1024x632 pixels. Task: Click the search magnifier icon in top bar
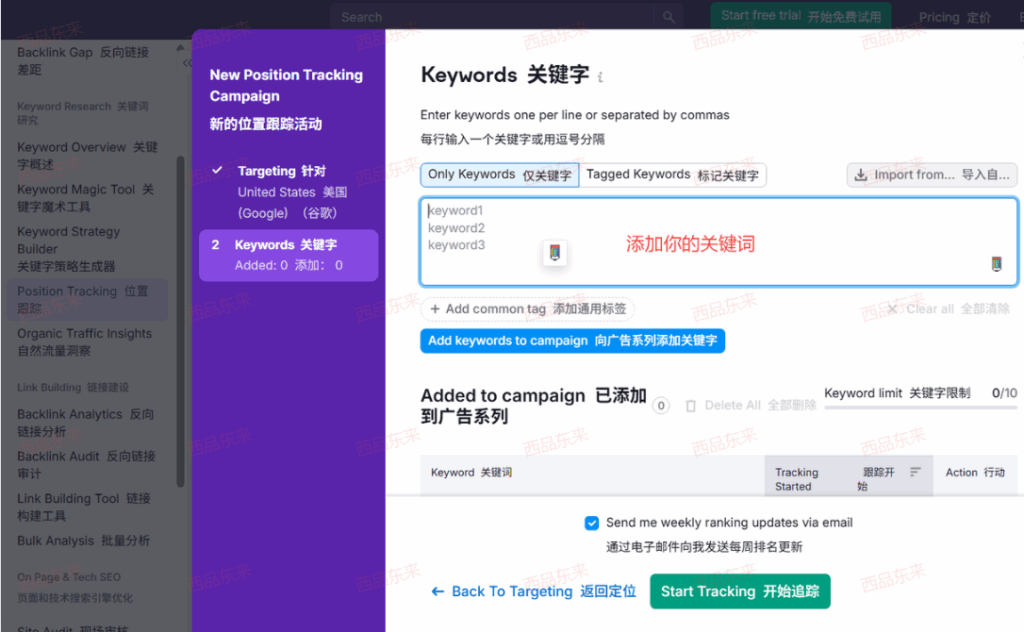point(668,17)
